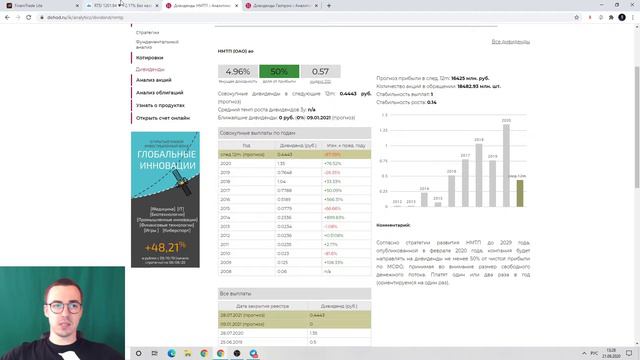Select the 09.01.2021 forecast payout row
The height and width of the screenshot is (360, 640).
tap(295, 324)
